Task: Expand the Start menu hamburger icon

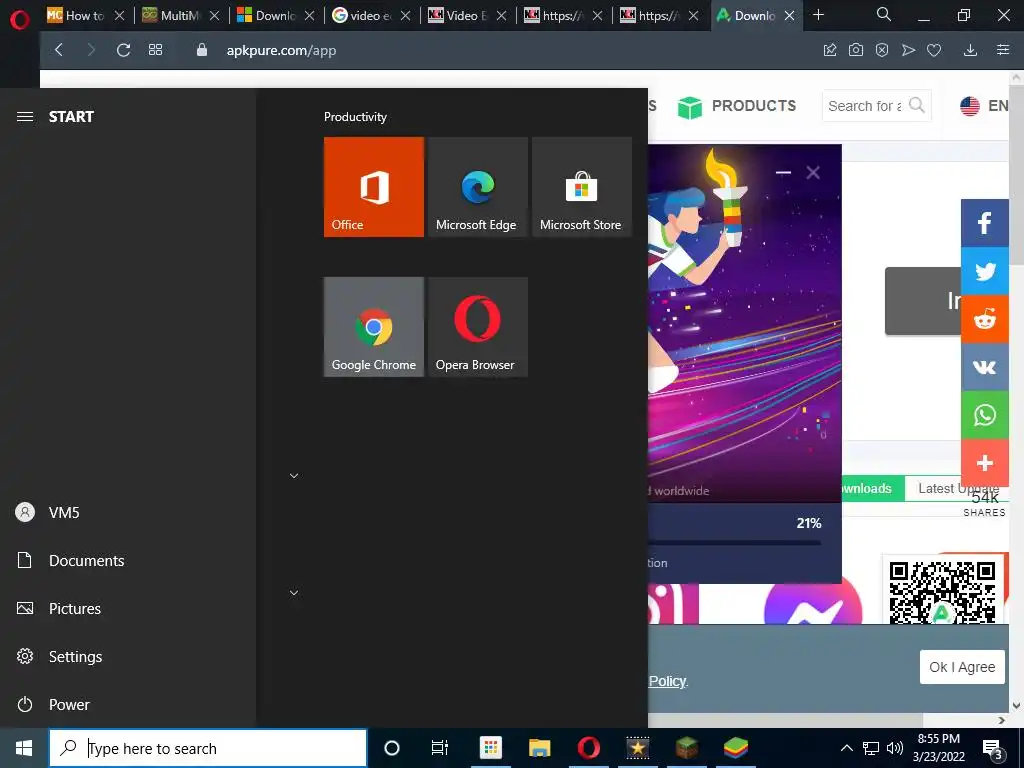Action: (x=25, y=117)
